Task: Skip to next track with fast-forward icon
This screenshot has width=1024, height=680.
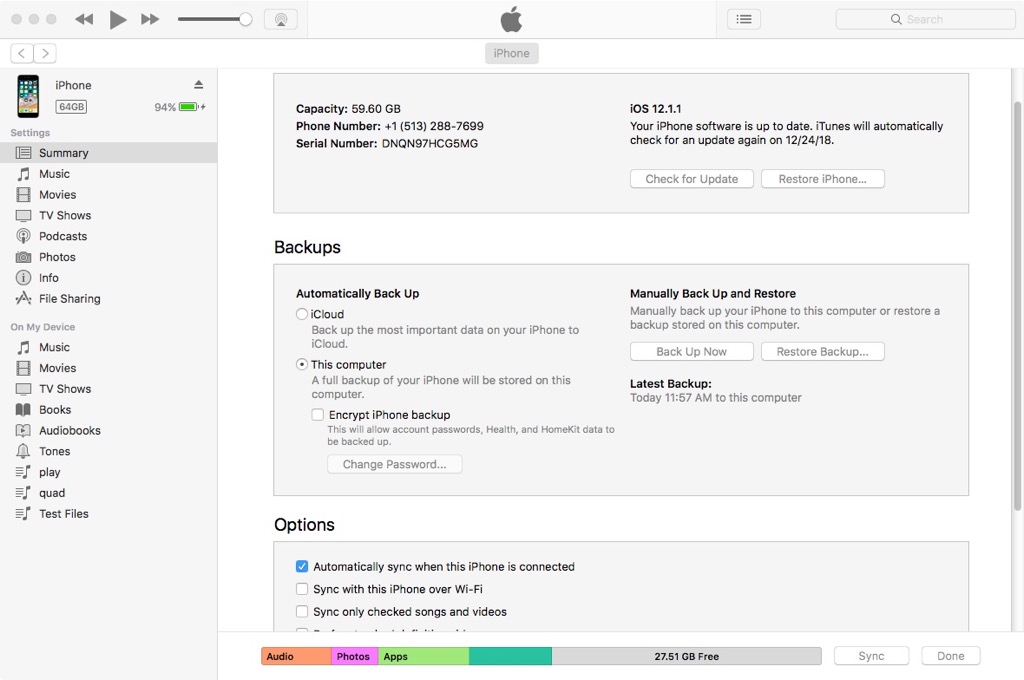Action: tap(150, 19)
